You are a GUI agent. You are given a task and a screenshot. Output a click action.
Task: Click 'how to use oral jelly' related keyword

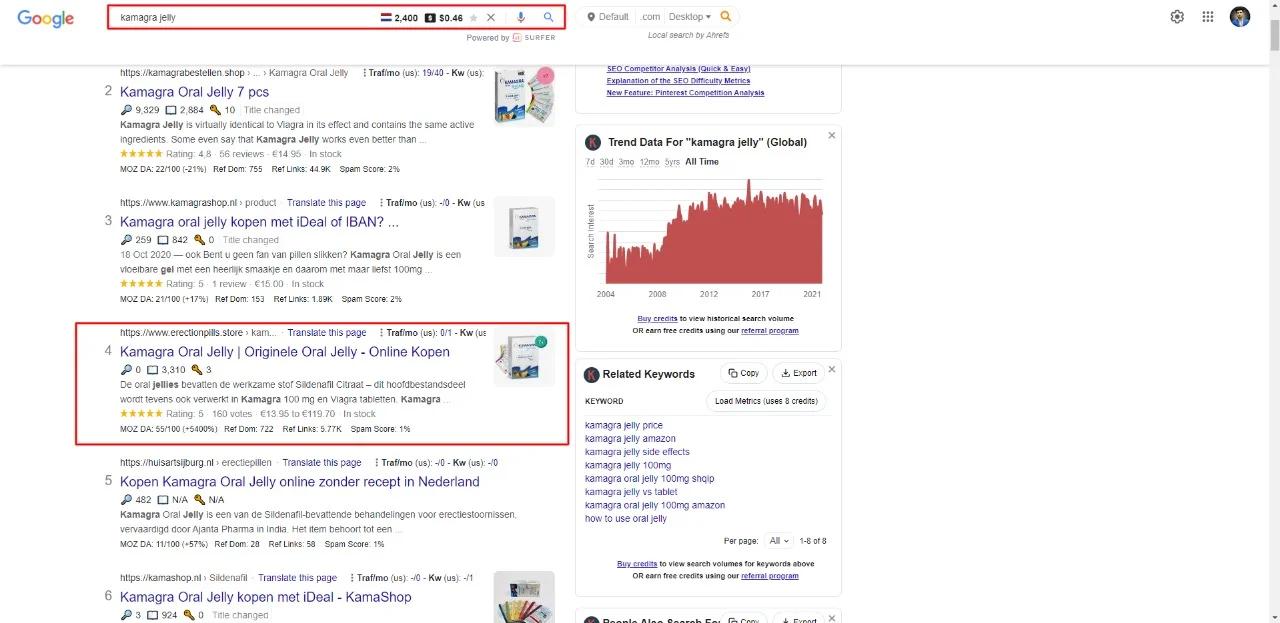click(x=626, y=519)
